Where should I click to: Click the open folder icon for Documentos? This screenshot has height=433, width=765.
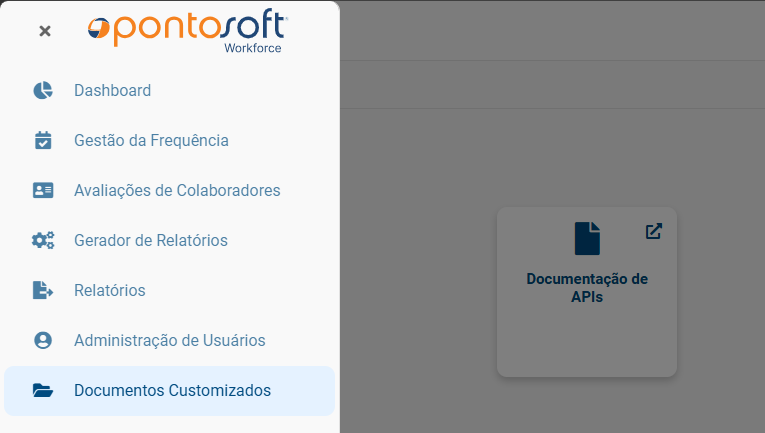[x=43, y=390]
